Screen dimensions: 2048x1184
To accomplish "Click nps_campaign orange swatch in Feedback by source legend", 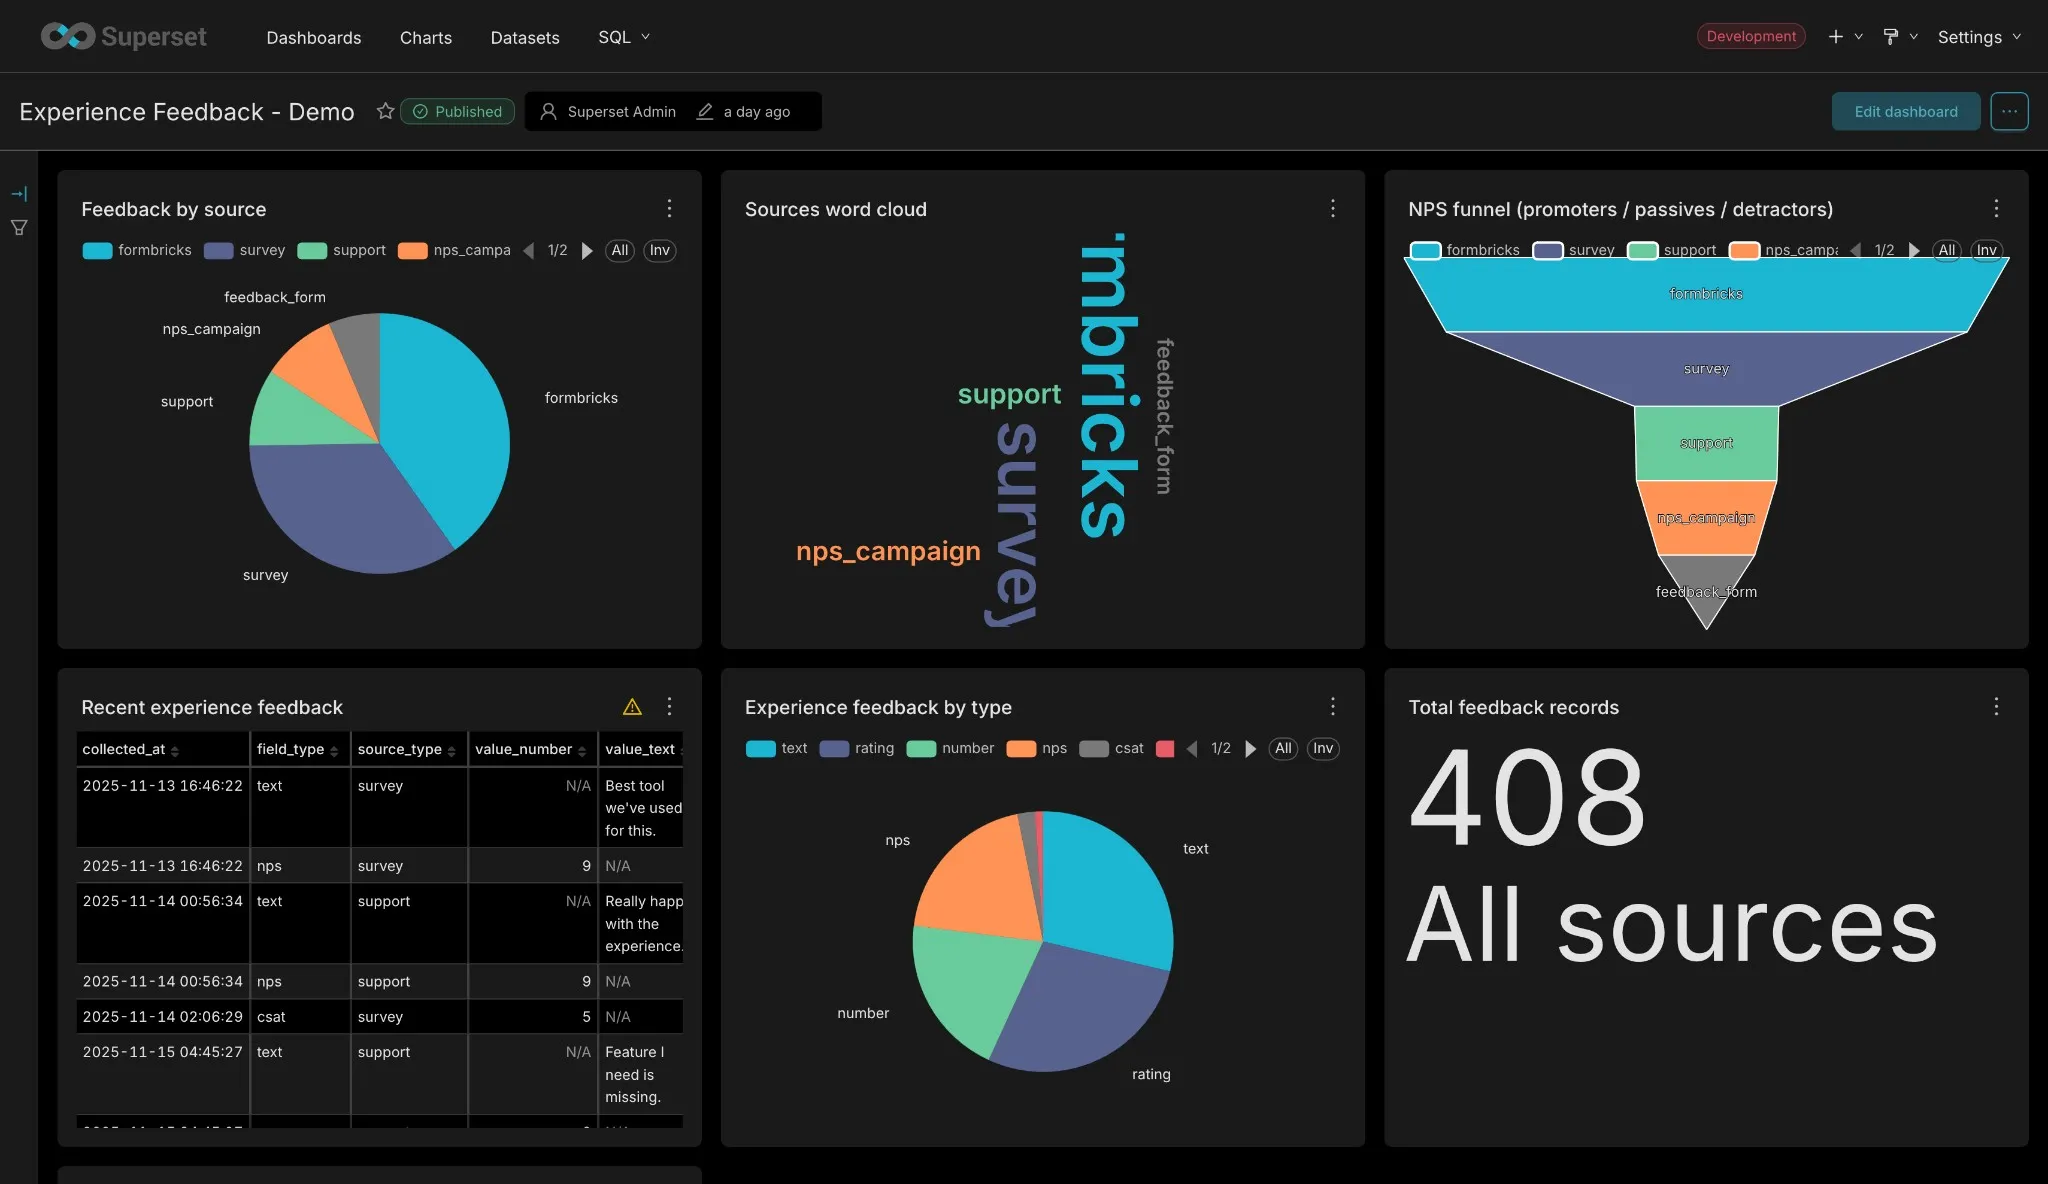I will [x=412, y=250].
